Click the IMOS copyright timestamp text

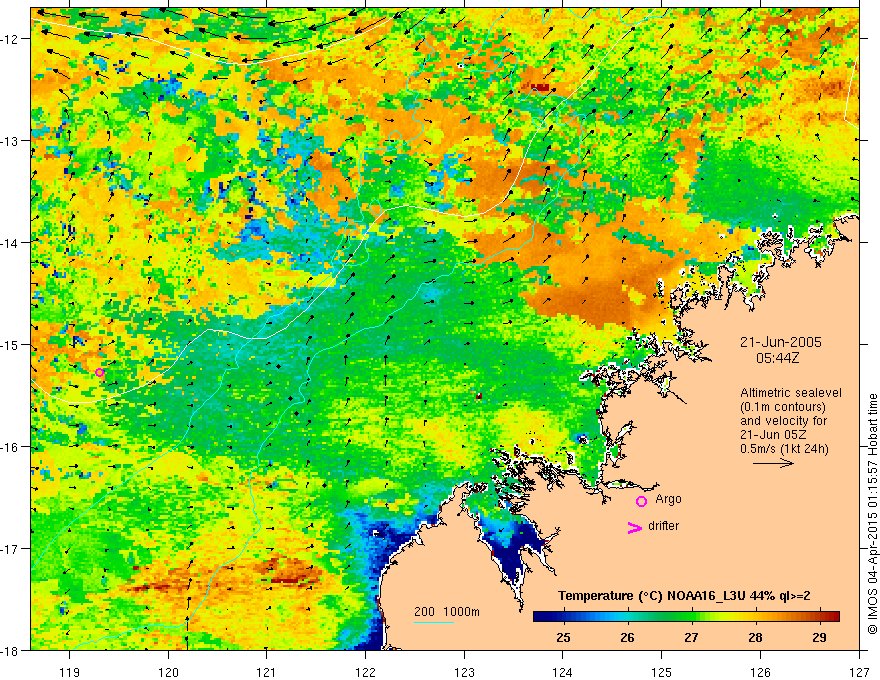[x=873, y=513]
